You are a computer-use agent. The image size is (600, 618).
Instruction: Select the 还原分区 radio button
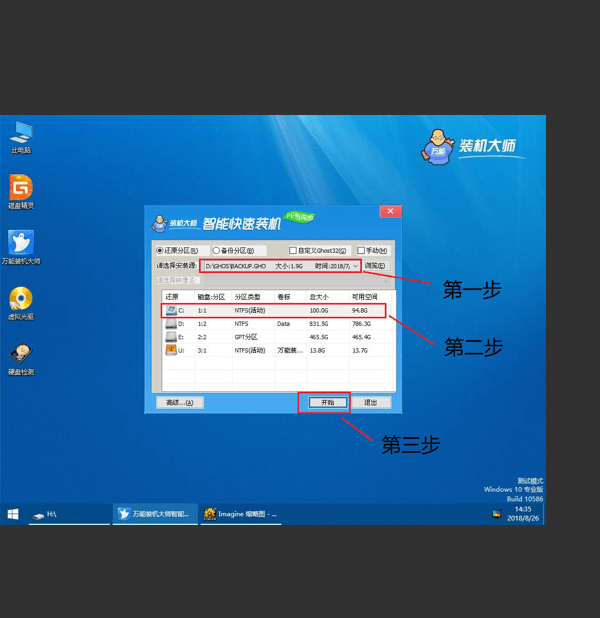(159, 250)
